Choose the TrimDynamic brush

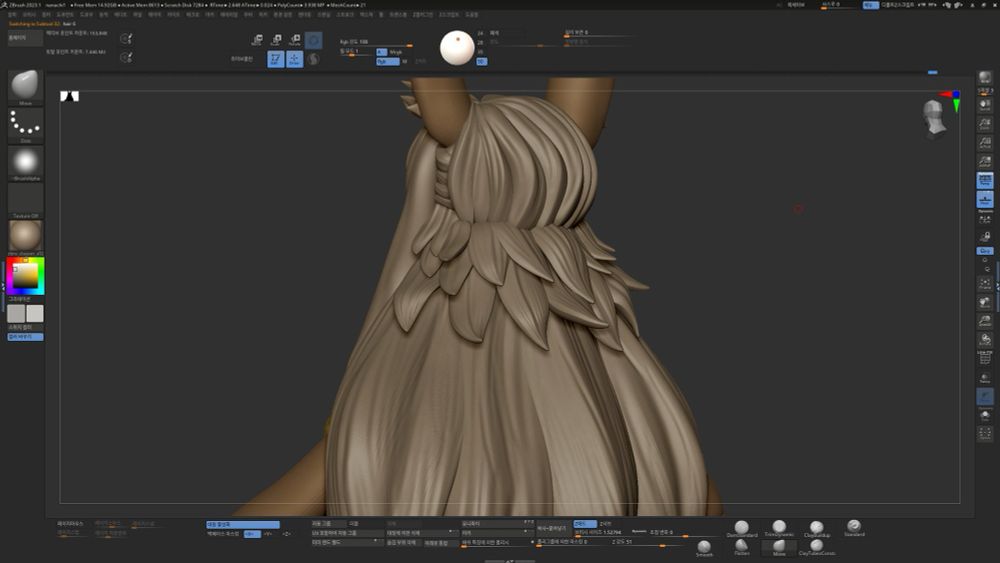click(779, 527)
